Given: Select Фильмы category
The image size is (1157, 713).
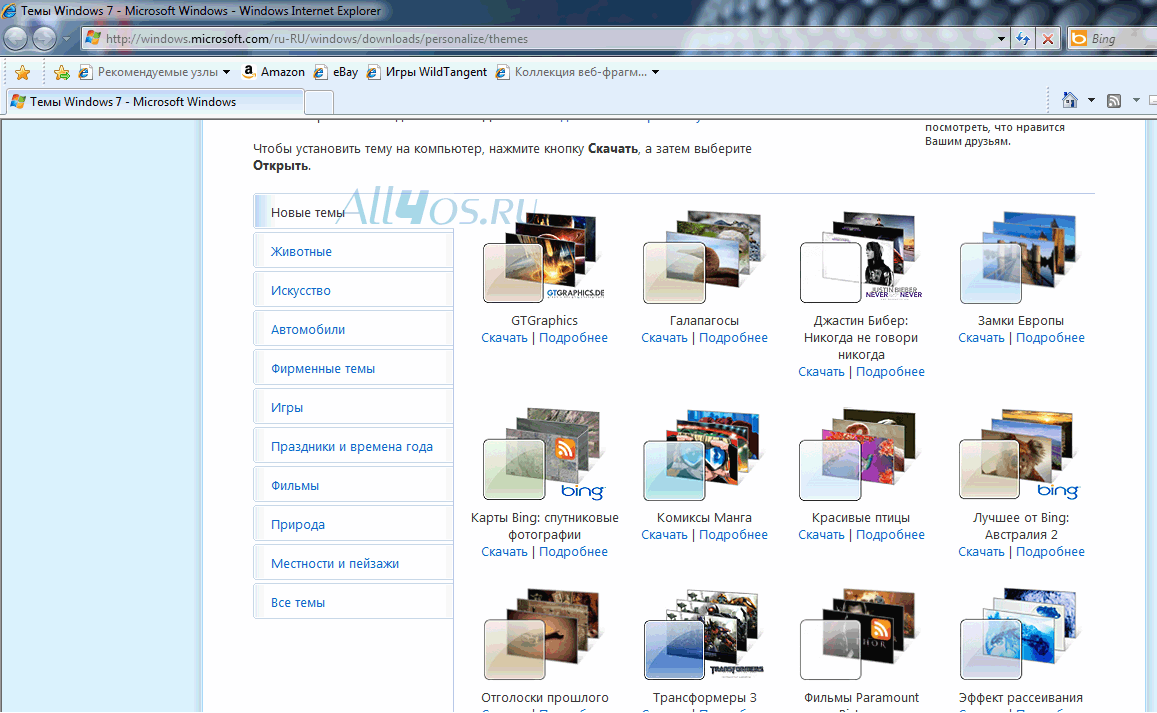Looking at the screenshot, I should pyautogui.click(x=354, y=486).
